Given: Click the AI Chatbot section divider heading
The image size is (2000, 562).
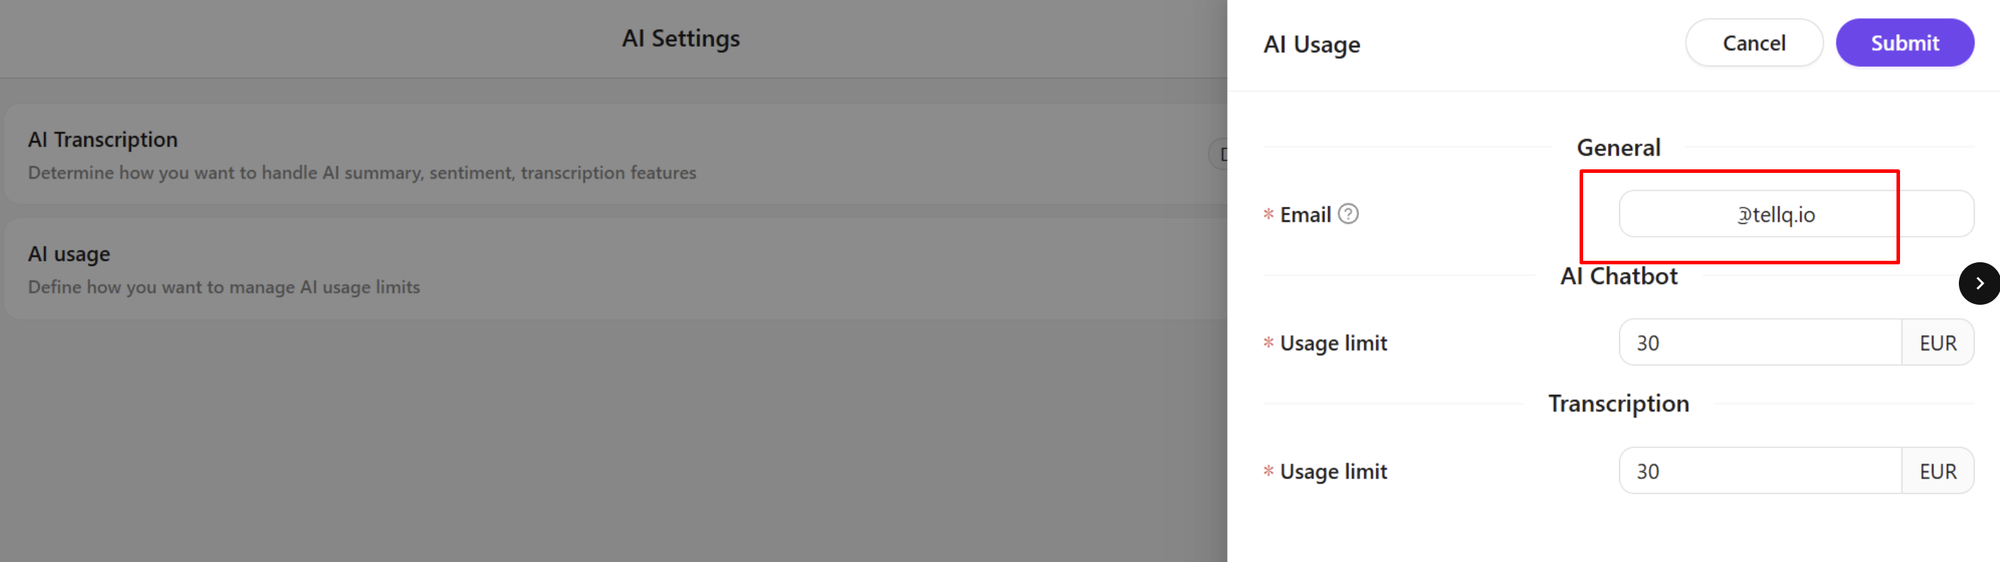Looking at the screenshot, I should (1618, 276).
